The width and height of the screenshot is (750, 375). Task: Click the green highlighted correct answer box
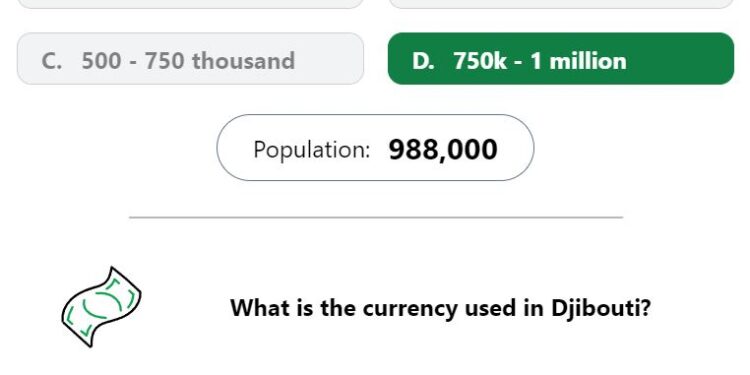coord(561,59)
